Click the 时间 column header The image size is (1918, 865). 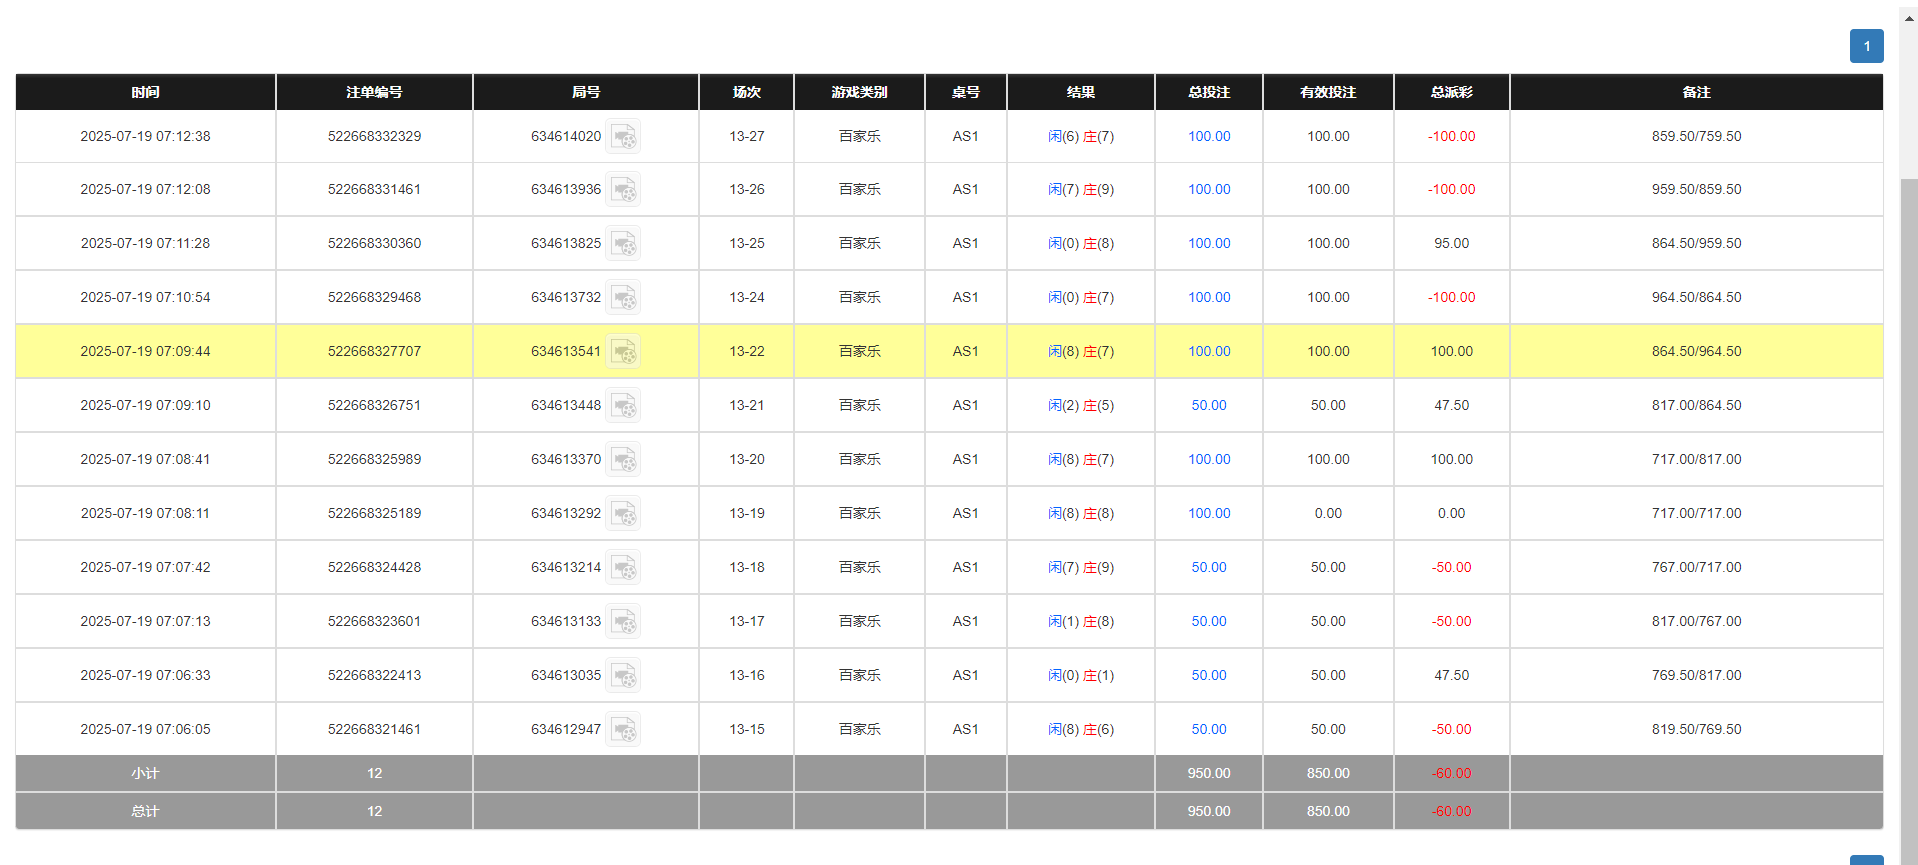click(145, 92)
